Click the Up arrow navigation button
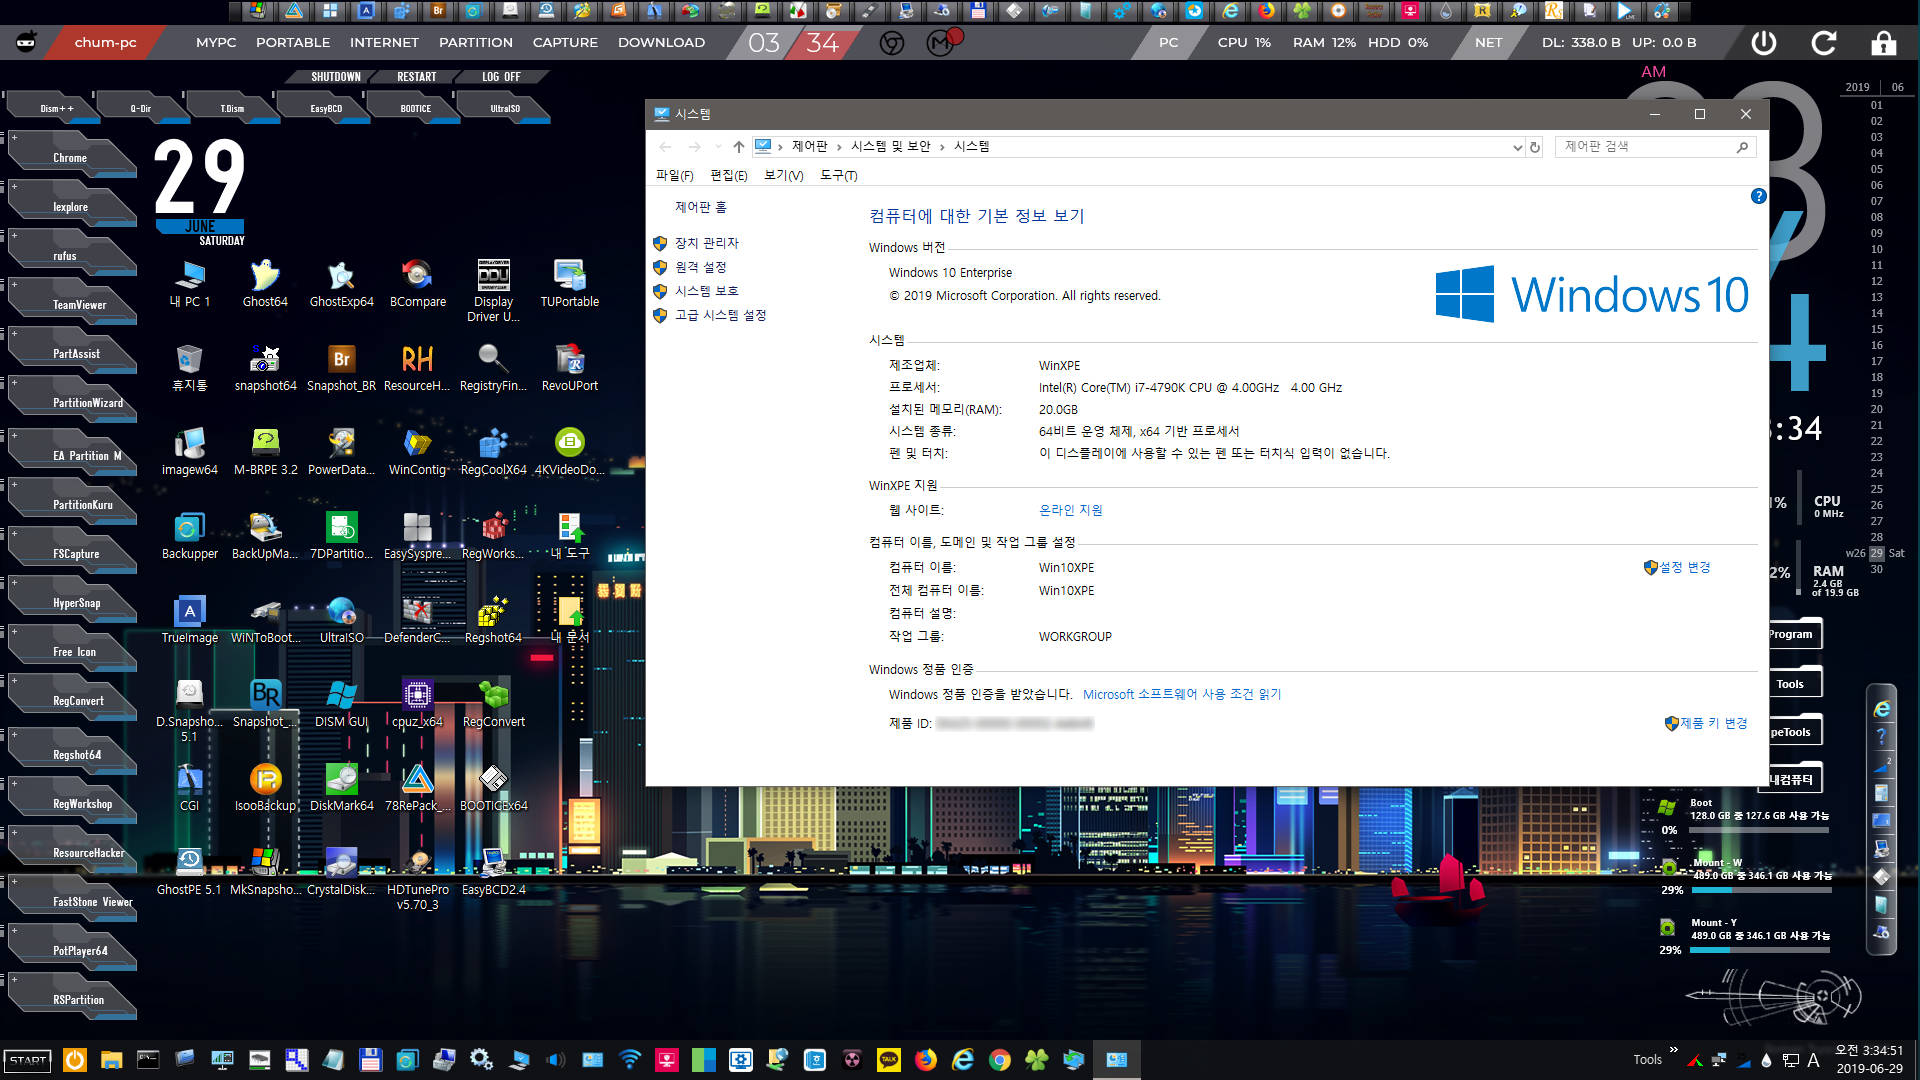The width and height of the screenshot is (1920, 1080). [x=738, y=147]
